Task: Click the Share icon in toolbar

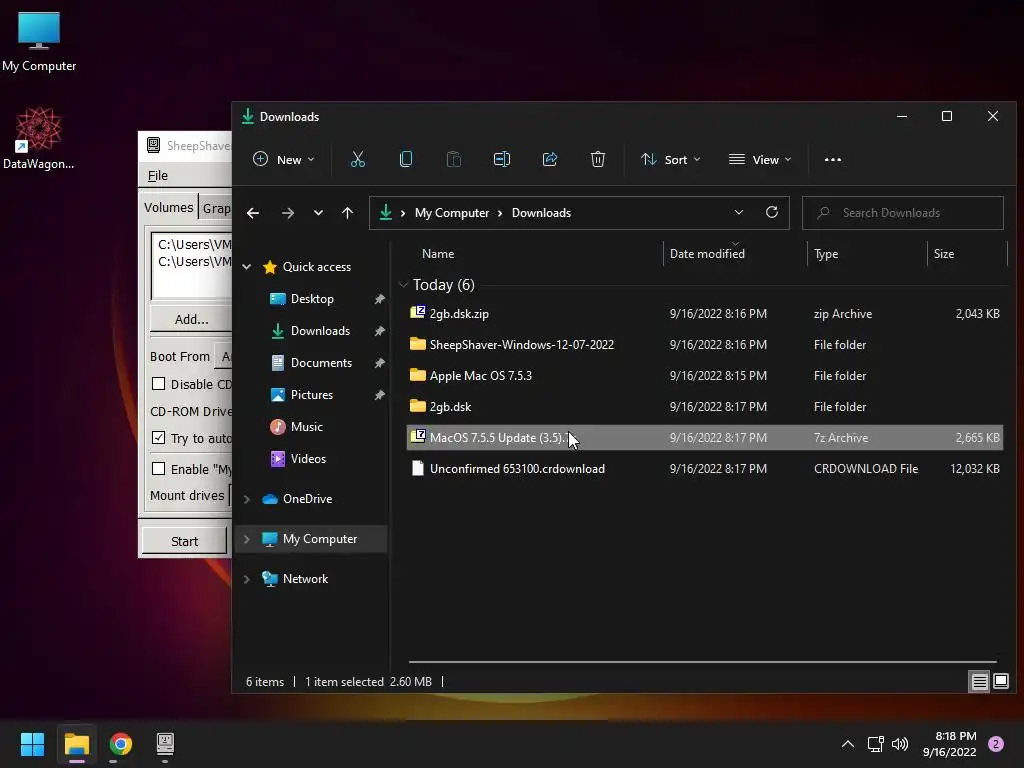Action: 550,159
